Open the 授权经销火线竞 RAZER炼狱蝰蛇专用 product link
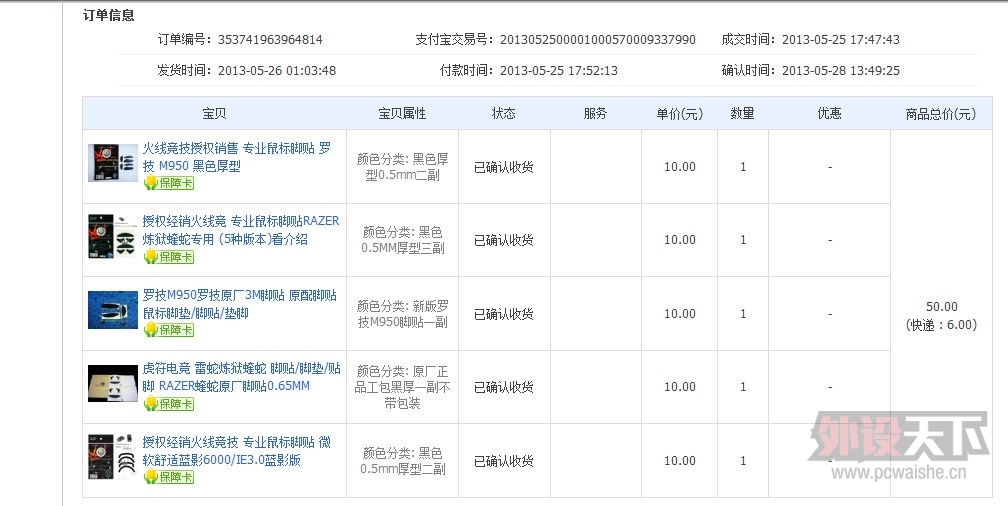The height and width of the screenshot is (506, 1008). (x=240, y=230)
